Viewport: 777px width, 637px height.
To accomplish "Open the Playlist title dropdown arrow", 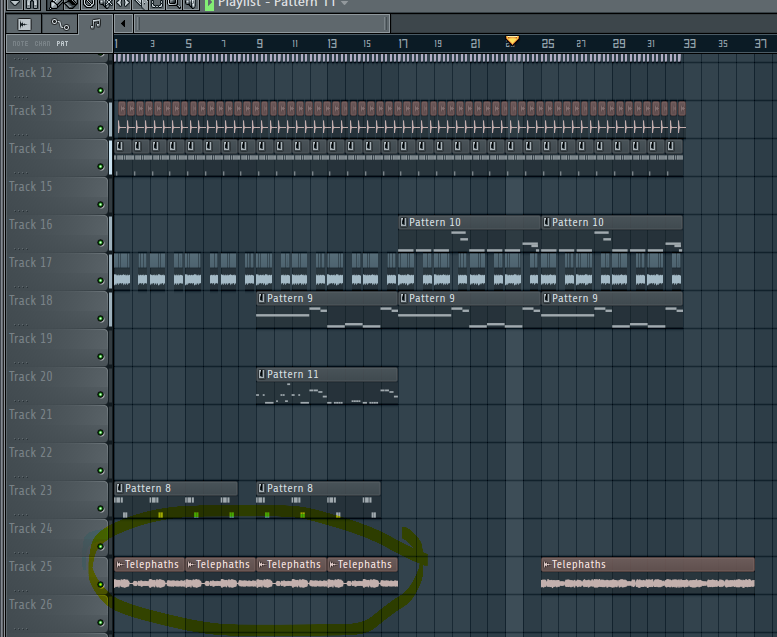I will point(345,4).
